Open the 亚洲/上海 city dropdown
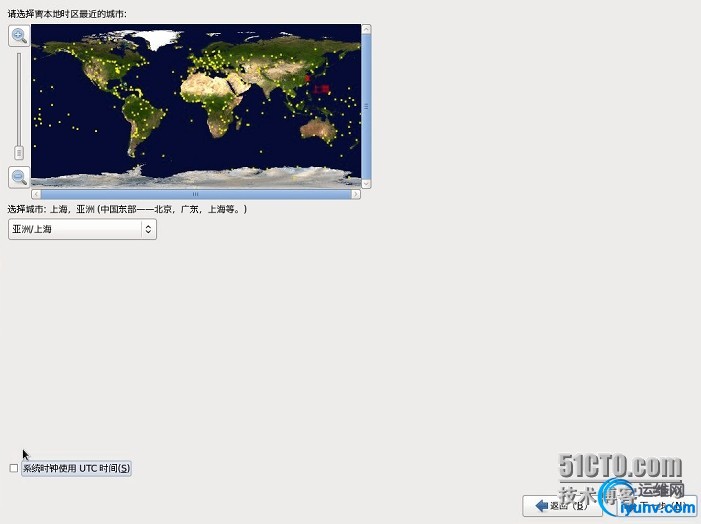Screen dimensions: 701x524 pyautogui.click(x=82, y=229)
